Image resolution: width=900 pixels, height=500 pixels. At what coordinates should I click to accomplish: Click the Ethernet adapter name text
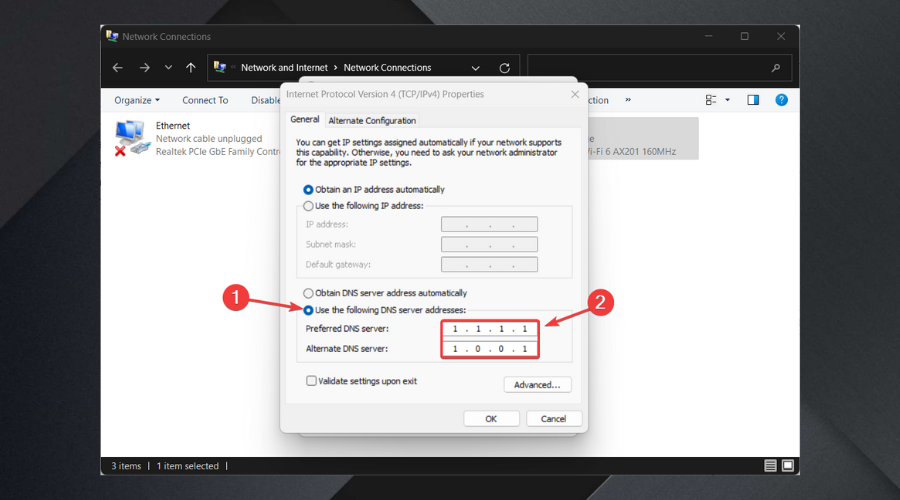(173, 125)
